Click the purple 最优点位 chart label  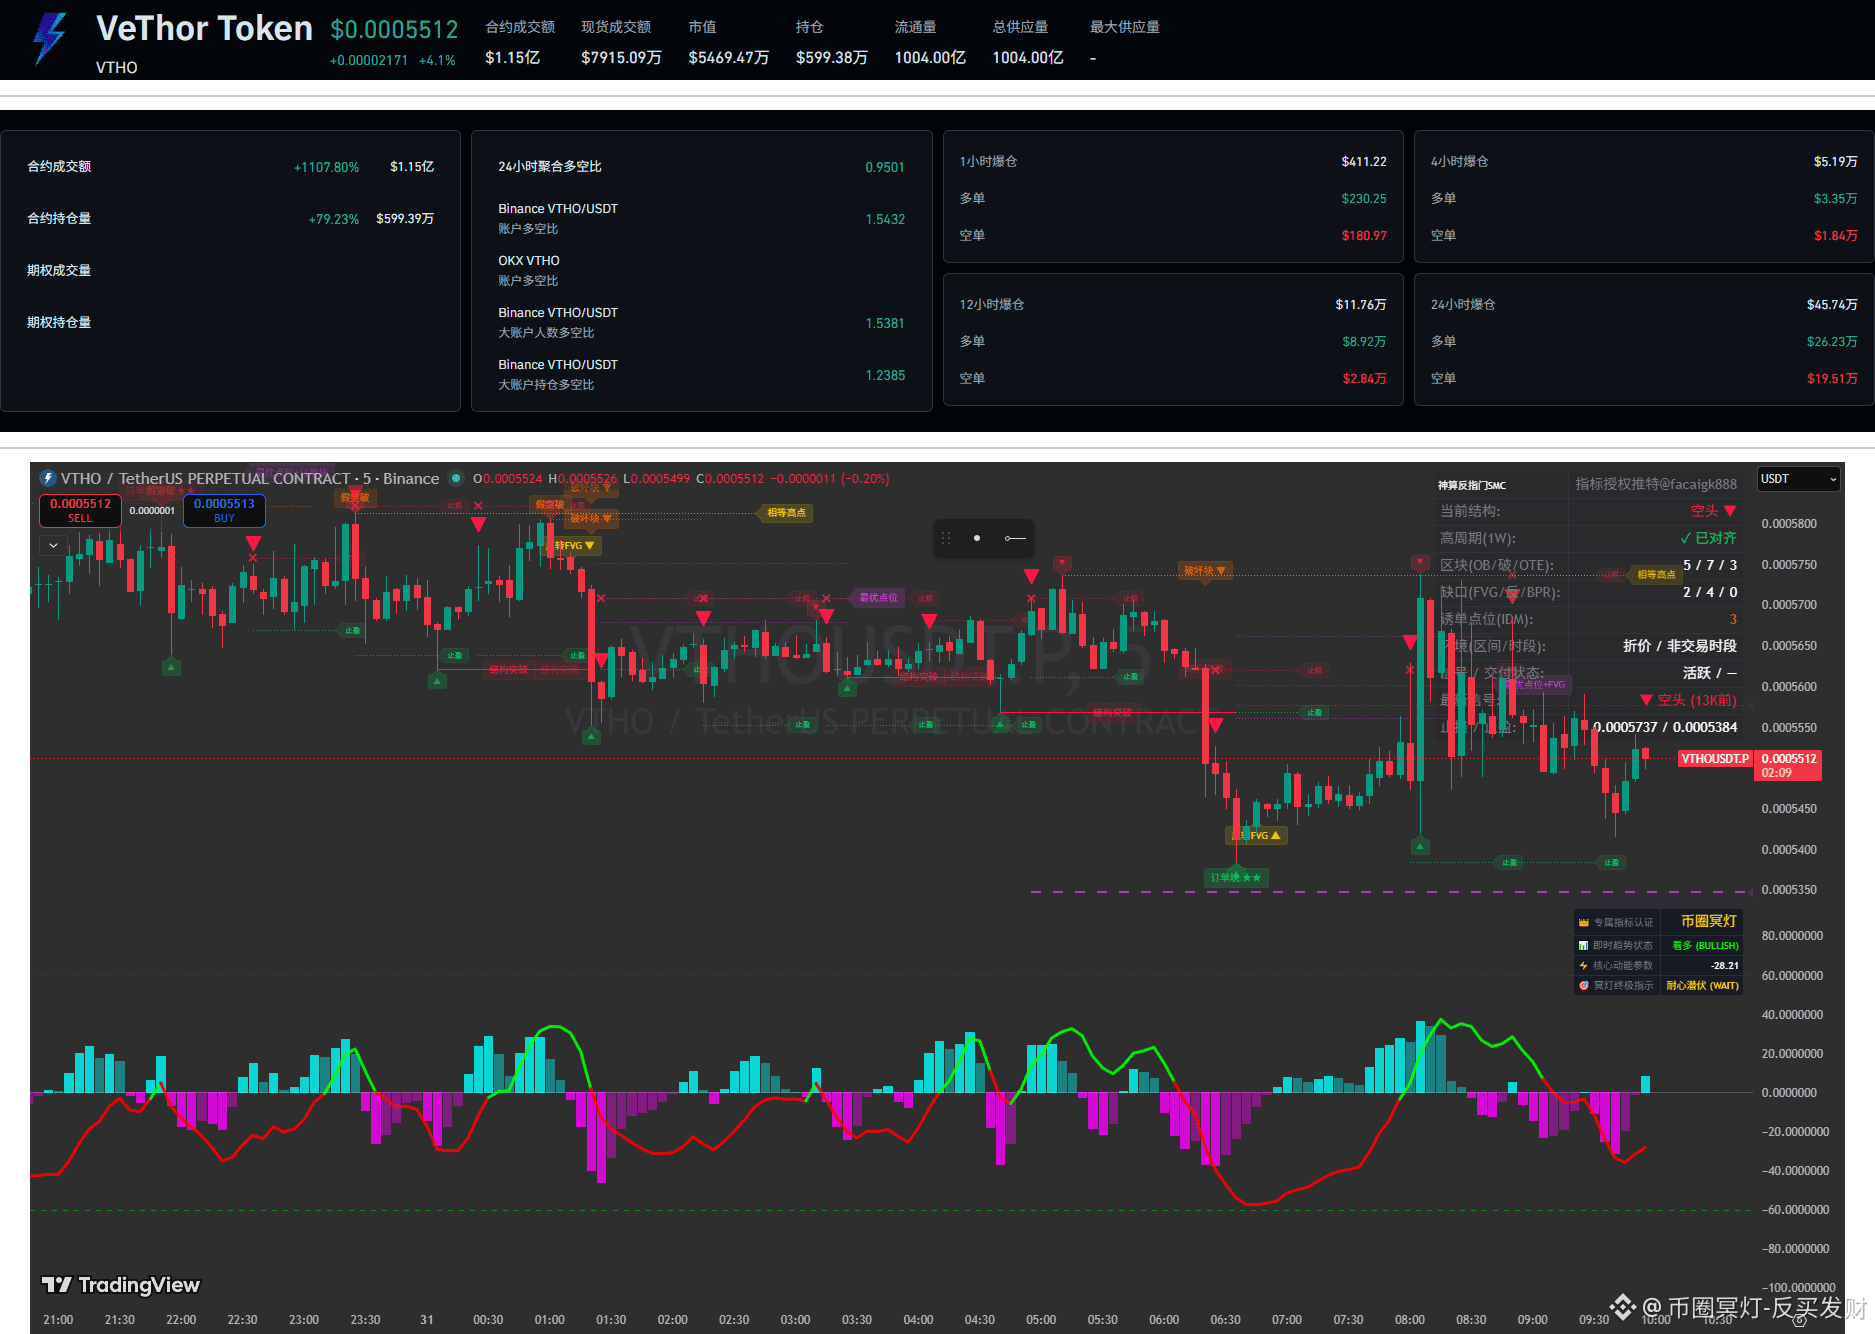tap(879, 598)
